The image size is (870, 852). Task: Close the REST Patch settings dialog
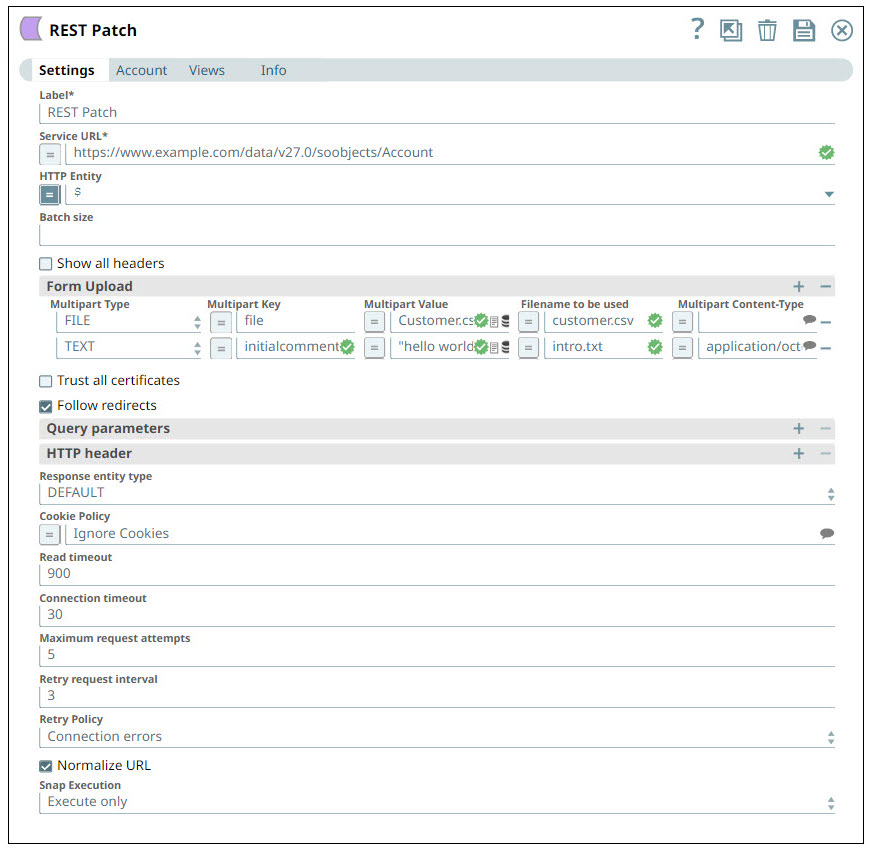[842, 30]
